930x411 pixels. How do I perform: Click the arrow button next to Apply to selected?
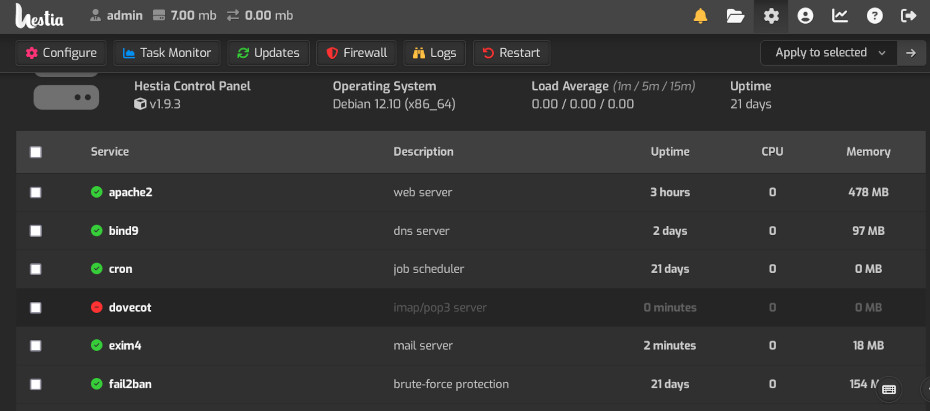[x=911, y=53]
